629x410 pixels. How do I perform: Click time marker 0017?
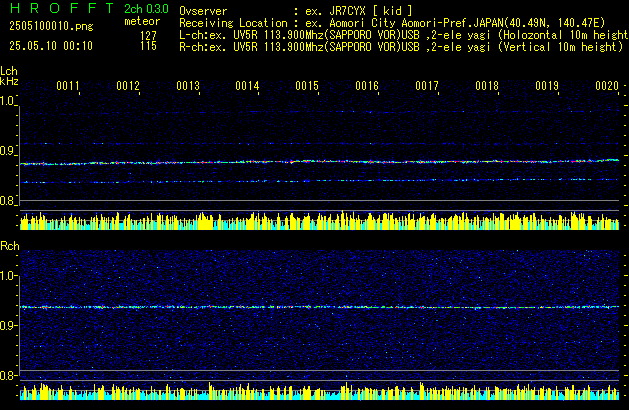click(427, 86)
